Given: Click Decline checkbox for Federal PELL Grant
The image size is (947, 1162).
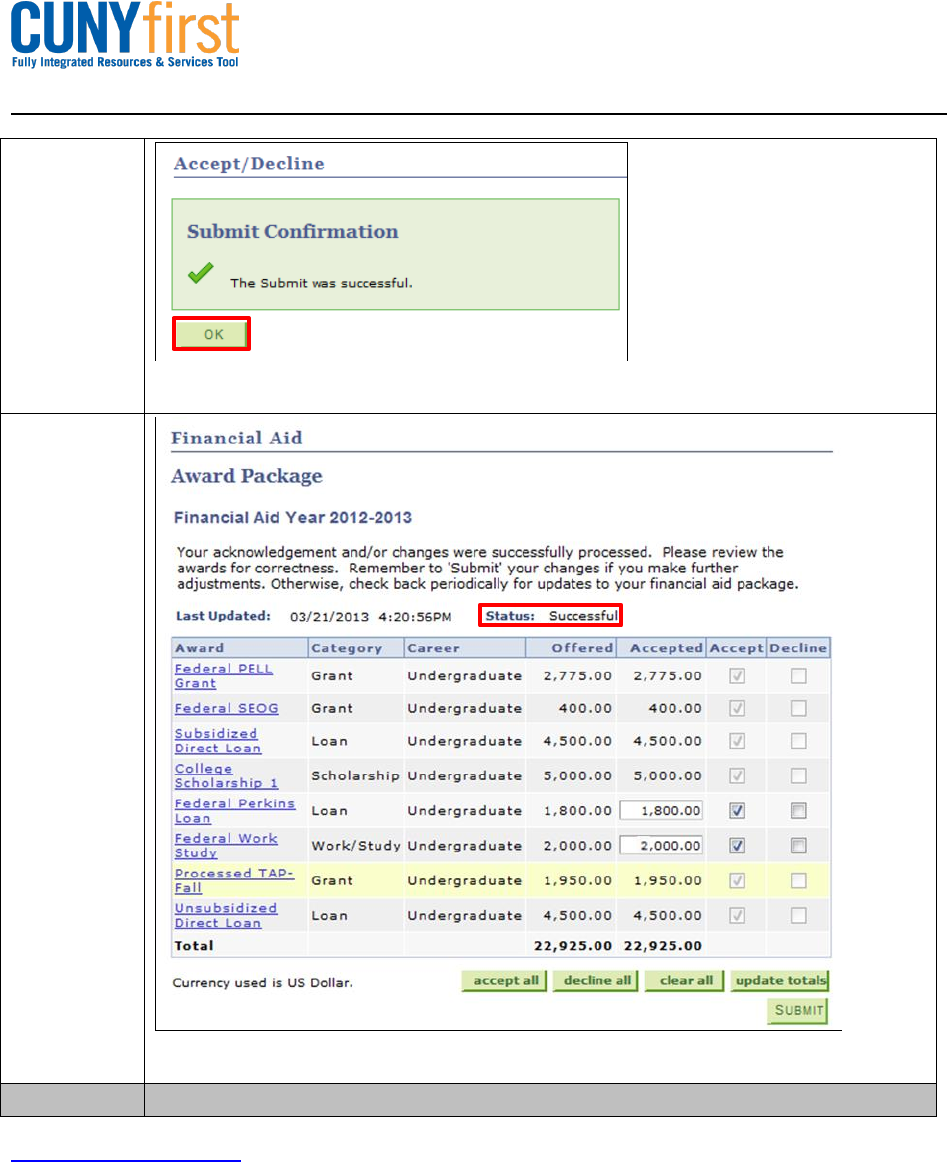Looking at the screenshot, I should (798, 676).
